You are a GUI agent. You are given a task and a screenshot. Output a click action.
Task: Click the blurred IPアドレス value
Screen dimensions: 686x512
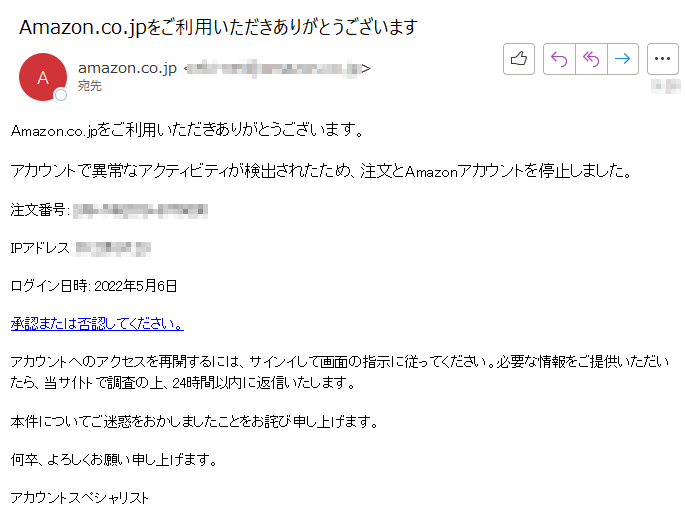pyautogui.click(x=113, y=249)
